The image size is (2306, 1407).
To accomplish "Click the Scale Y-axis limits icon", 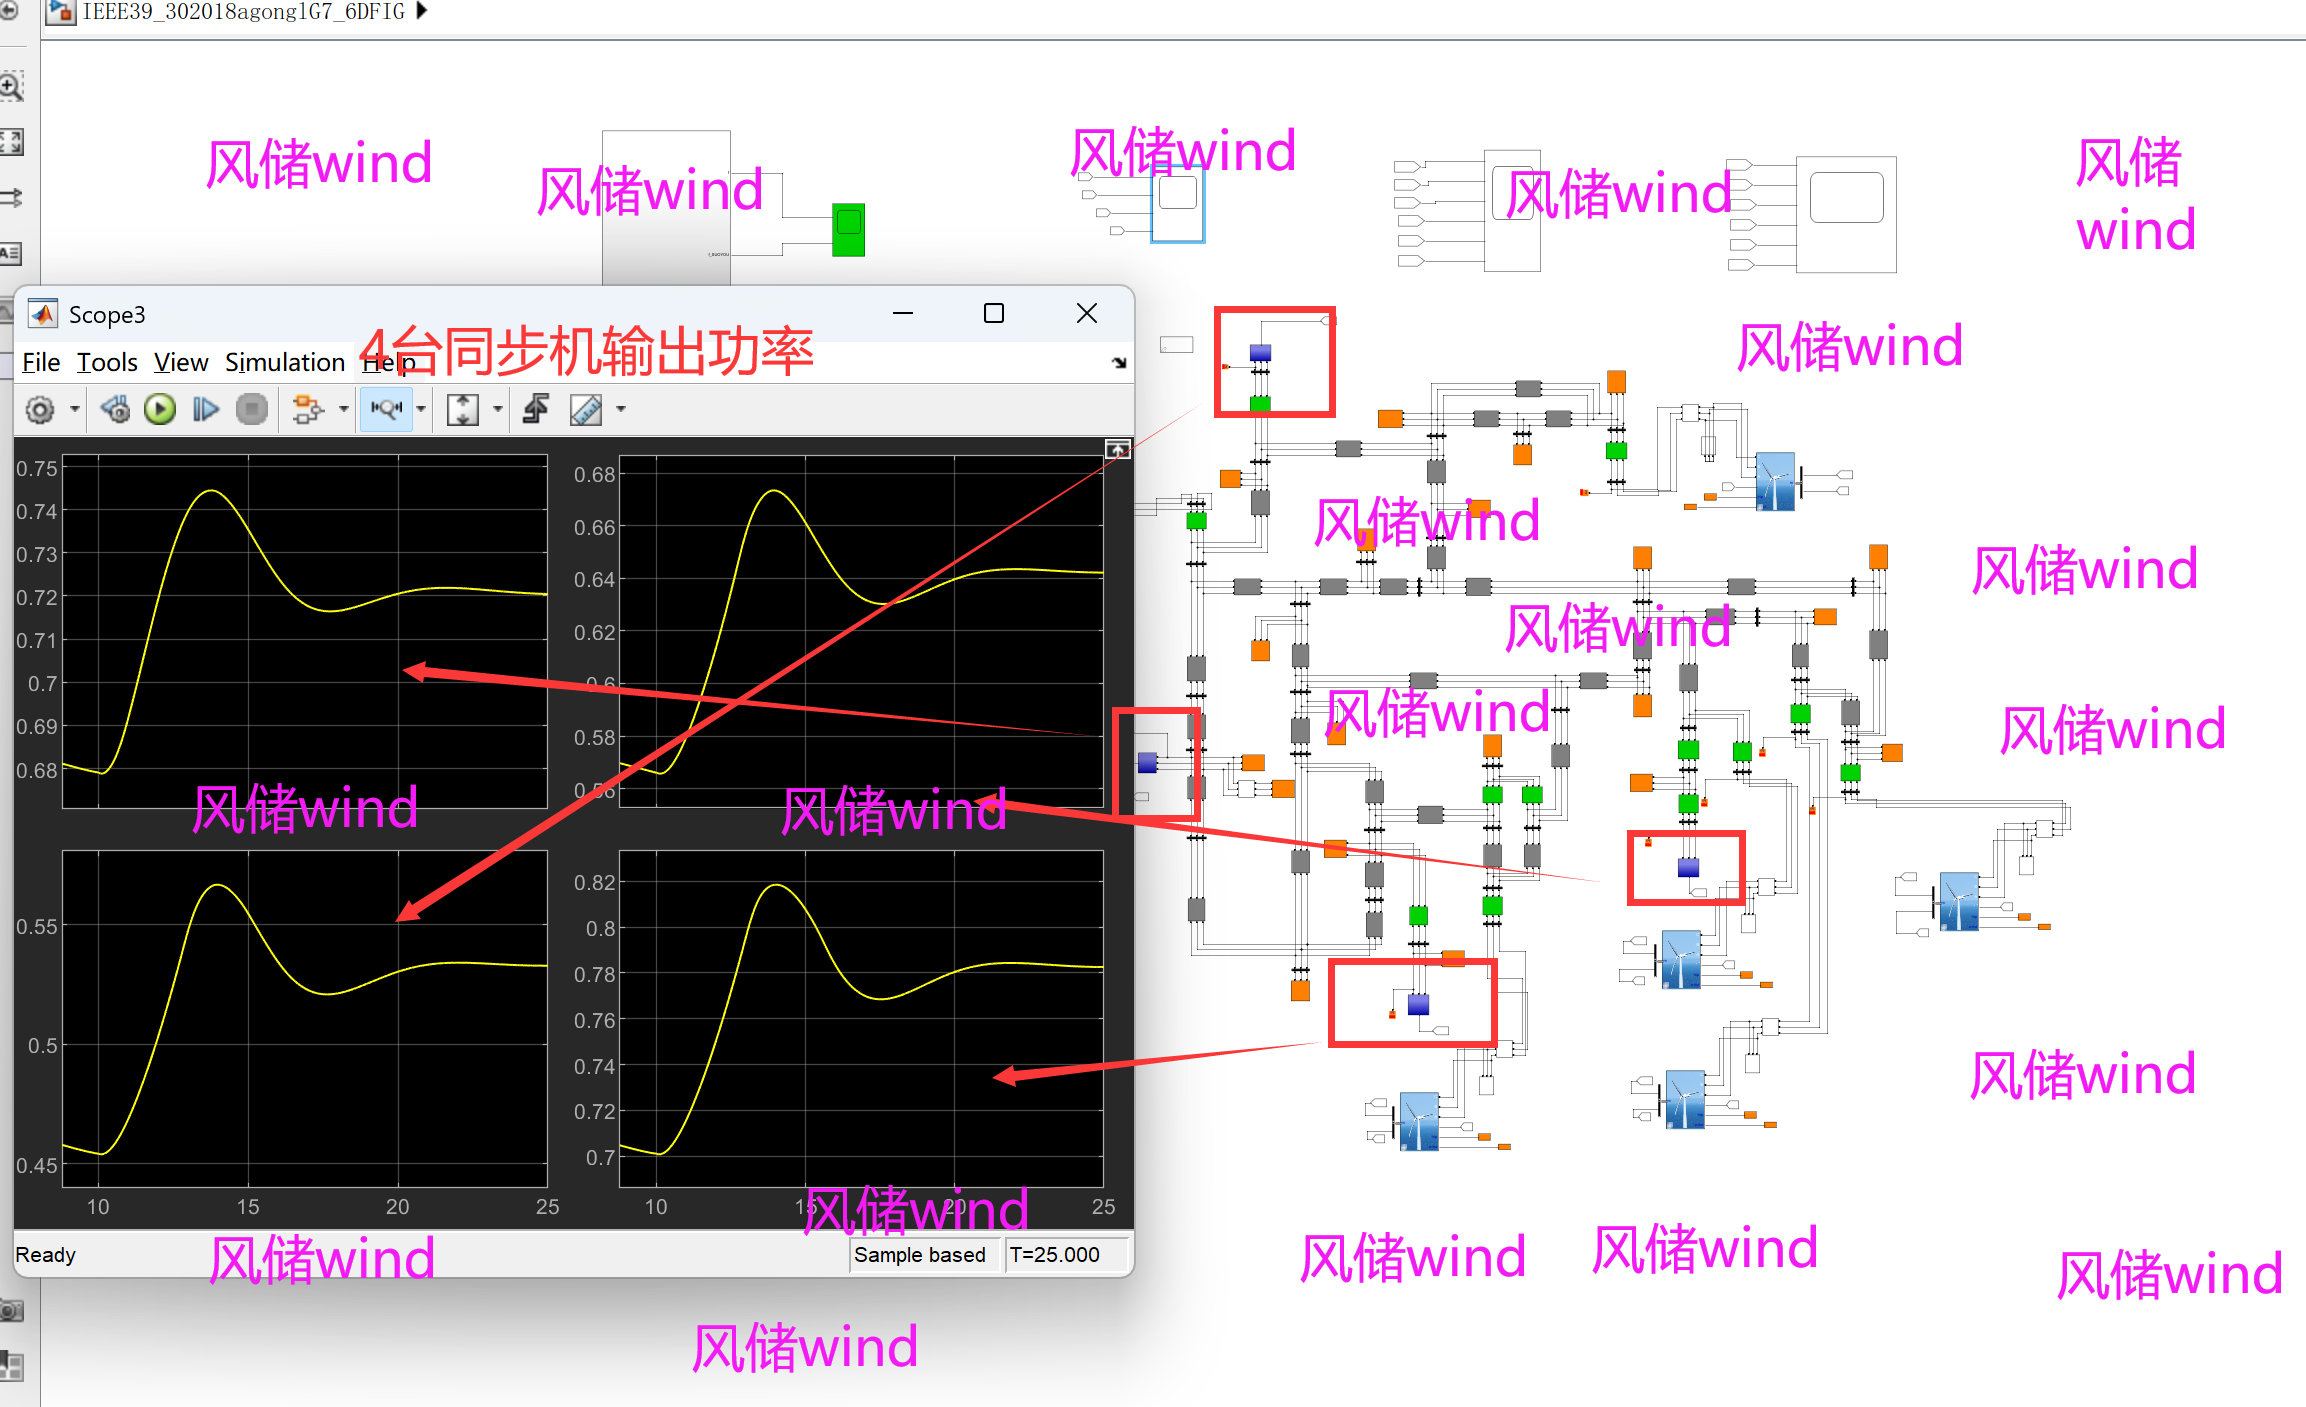I will 463,410.
